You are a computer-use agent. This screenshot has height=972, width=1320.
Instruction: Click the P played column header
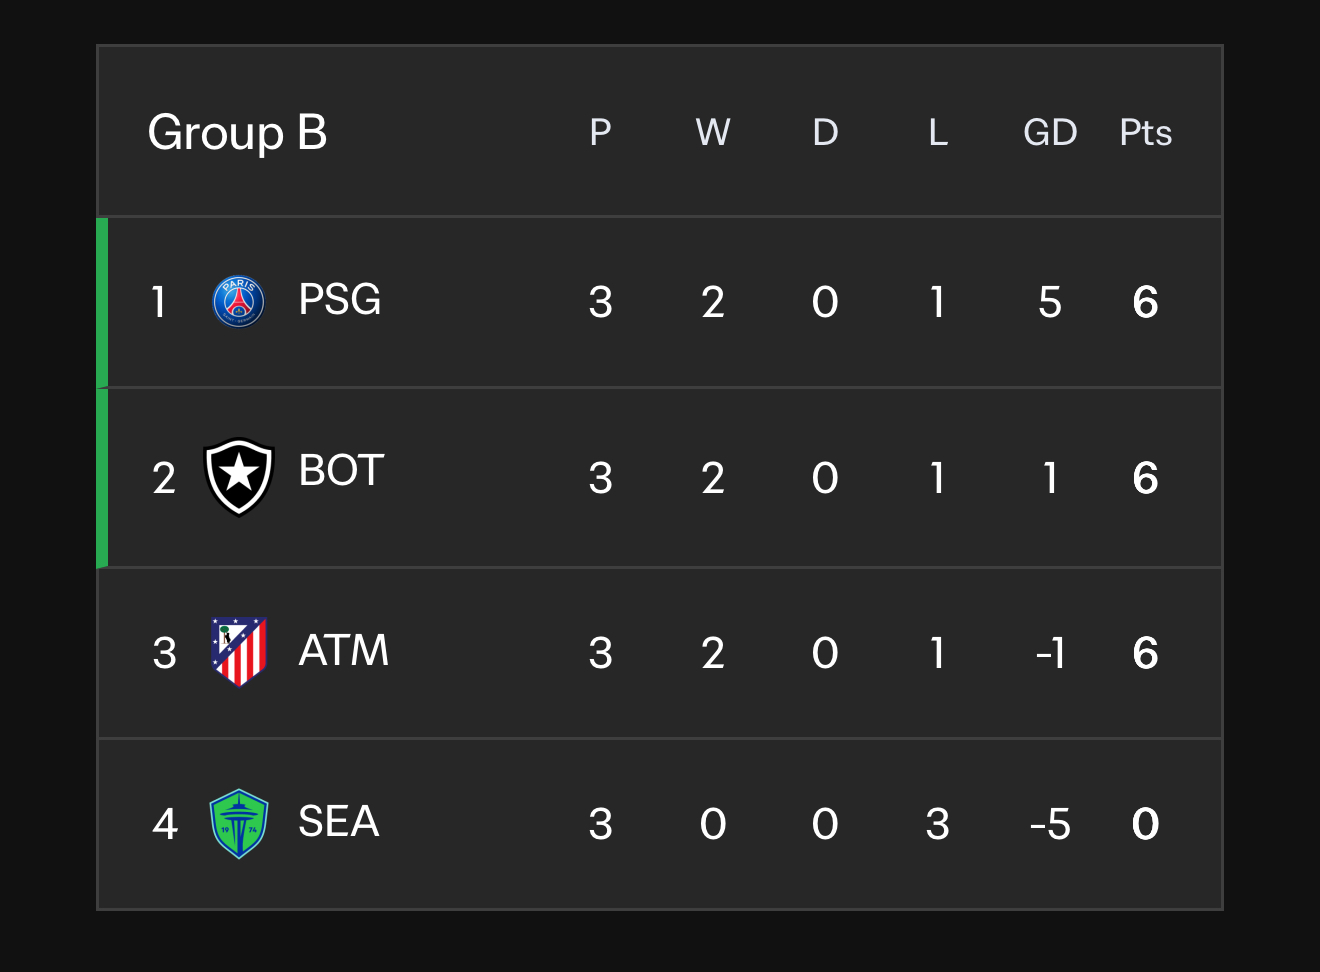[x=600, y=132]
